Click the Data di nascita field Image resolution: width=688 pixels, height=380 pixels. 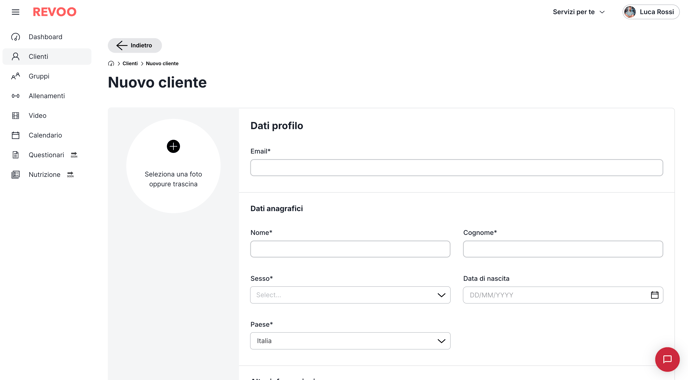[563, 295]
